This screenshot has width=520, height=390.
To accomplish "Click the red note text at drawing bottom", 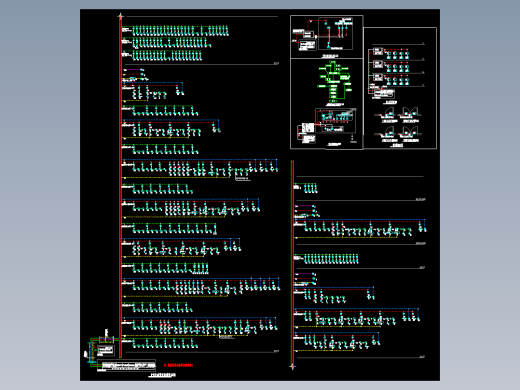I will click(179, 365).
